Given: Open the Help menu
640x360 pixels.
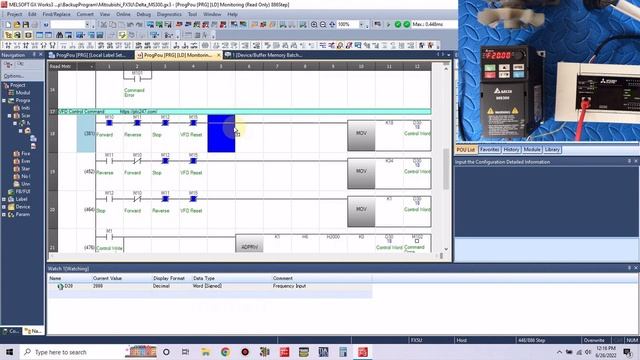Looking at the screenshot, I should tap(233, 14).
